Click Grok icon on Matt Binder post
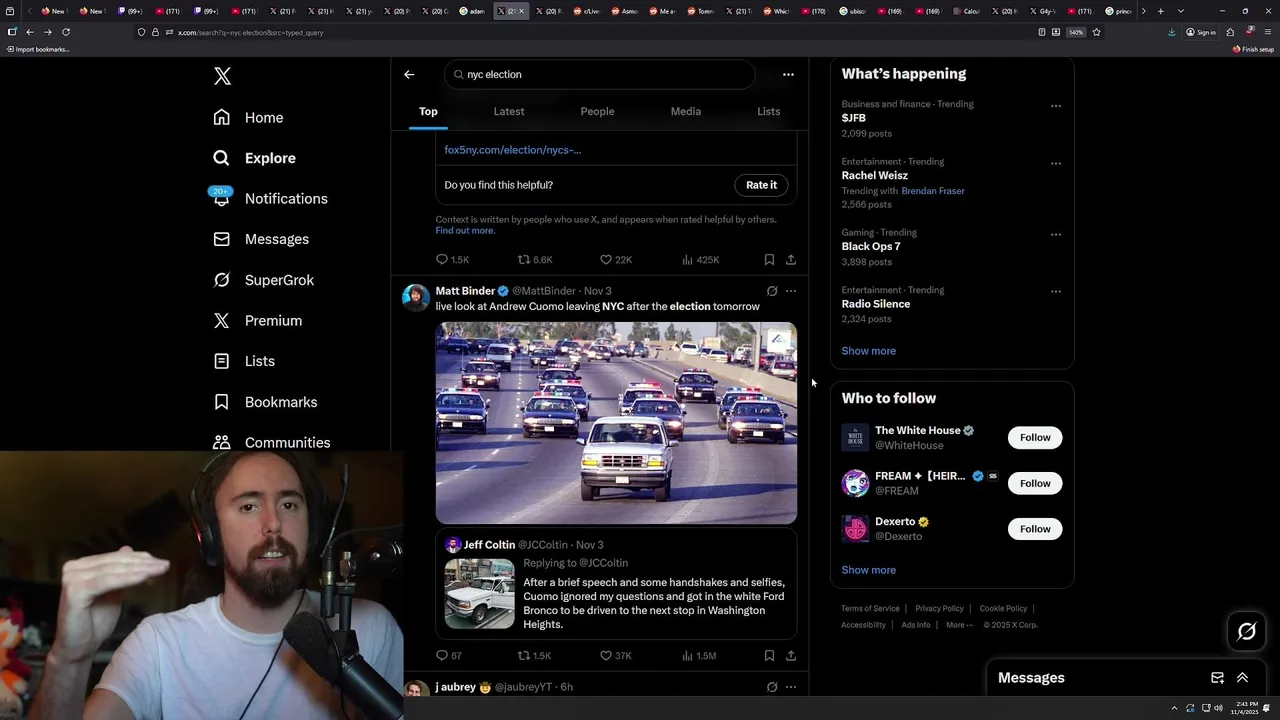 coord(771,291)
